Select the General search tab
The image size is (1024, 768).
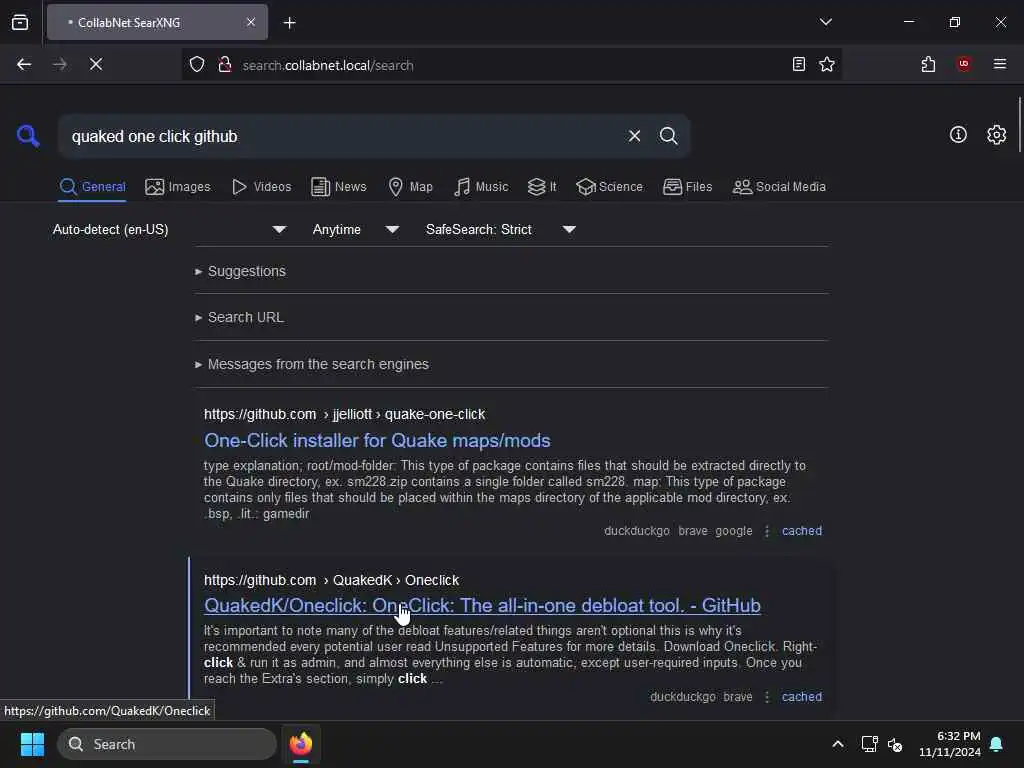point(92,187)
